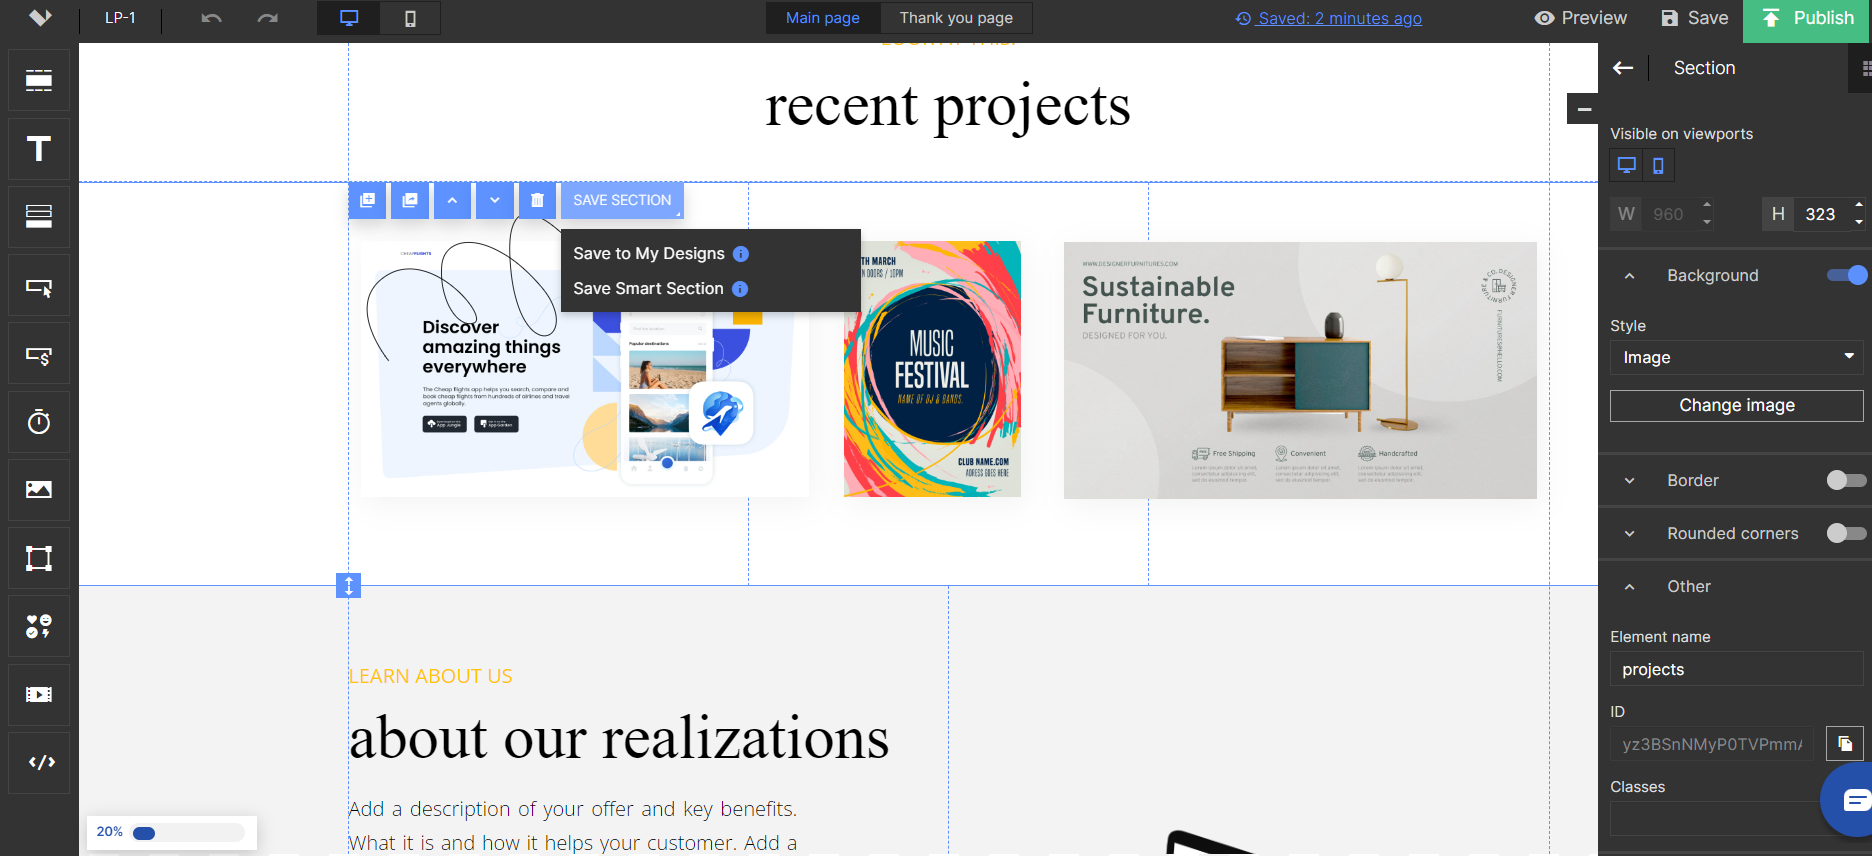Select the LEARN ABOUT US label

(x=430, y=676)
